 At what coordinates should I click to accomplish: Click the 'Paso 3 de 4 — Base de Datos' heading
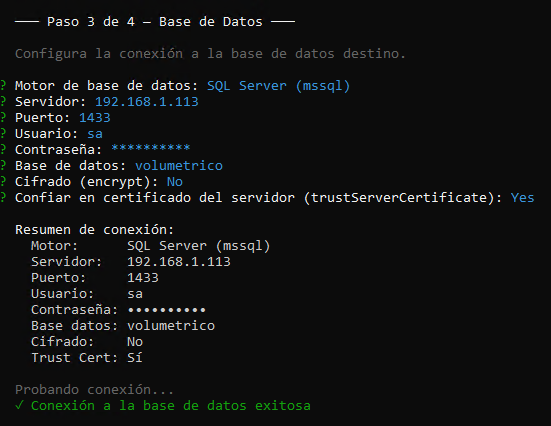pyautogui.click(x=155, y=22)
